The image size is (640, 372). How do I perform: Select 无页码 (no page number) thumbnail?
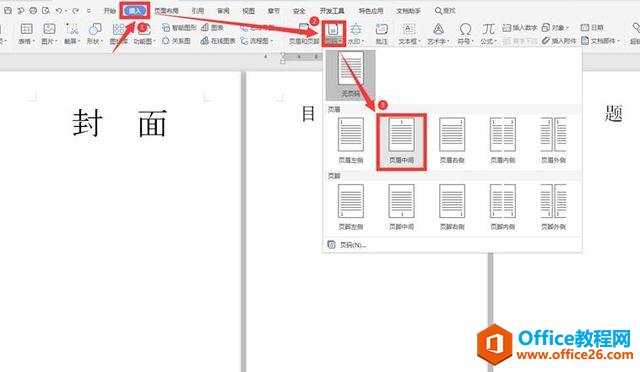351,75
